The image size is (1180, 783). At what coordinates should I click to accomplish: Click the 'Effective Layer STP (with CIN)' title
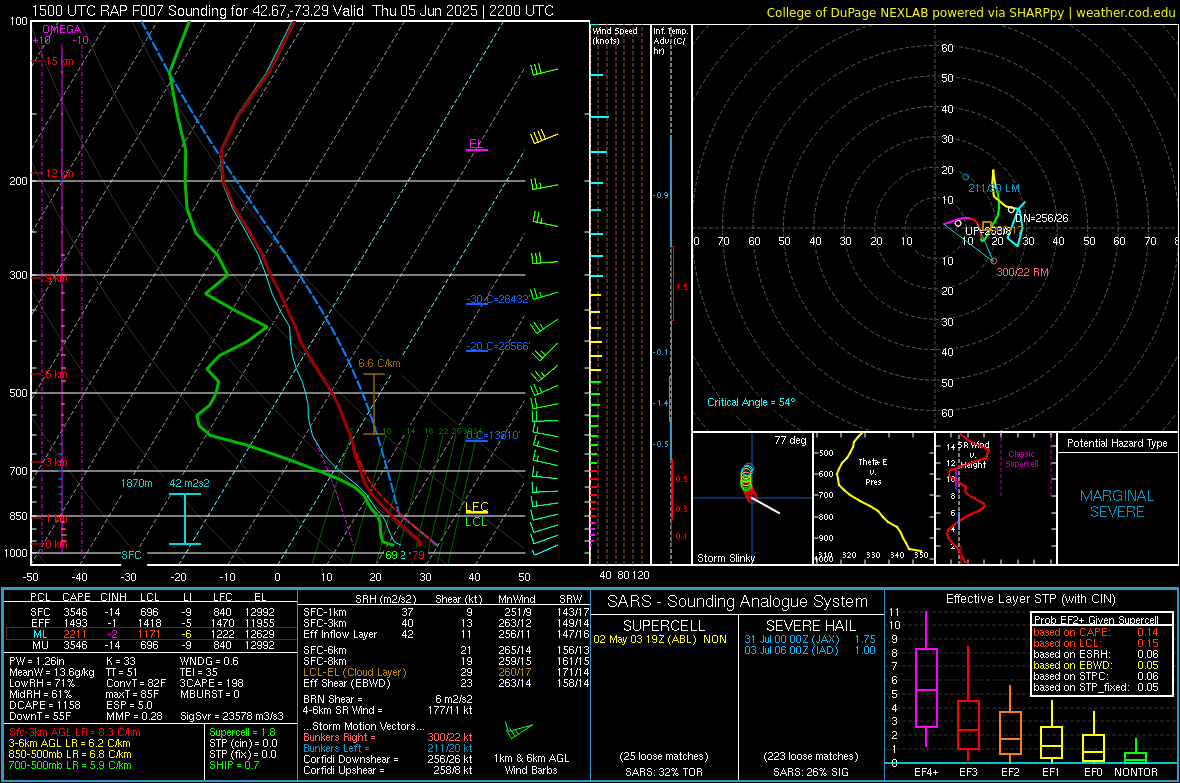1031,599
